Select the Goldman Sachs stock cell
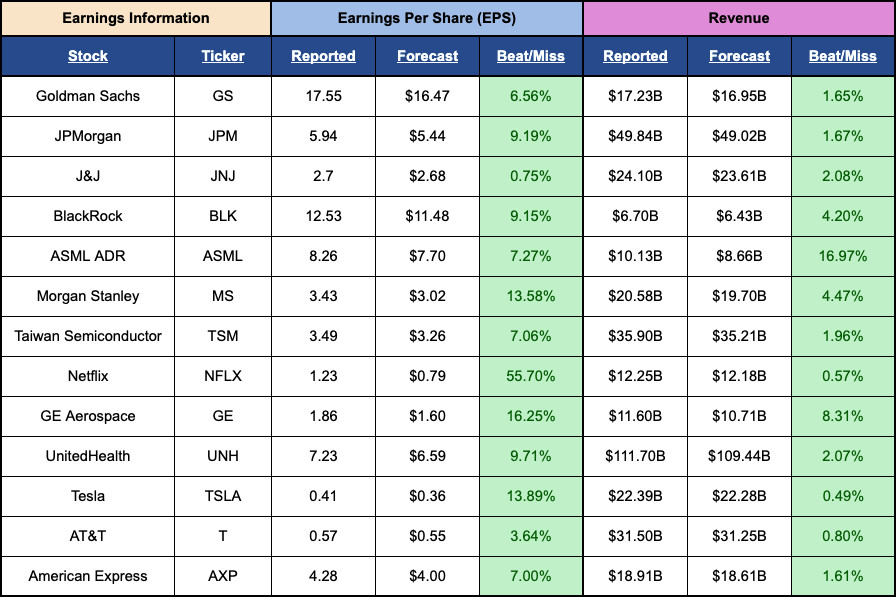Viewport: 896px width, 597px height. pos(88,96)
